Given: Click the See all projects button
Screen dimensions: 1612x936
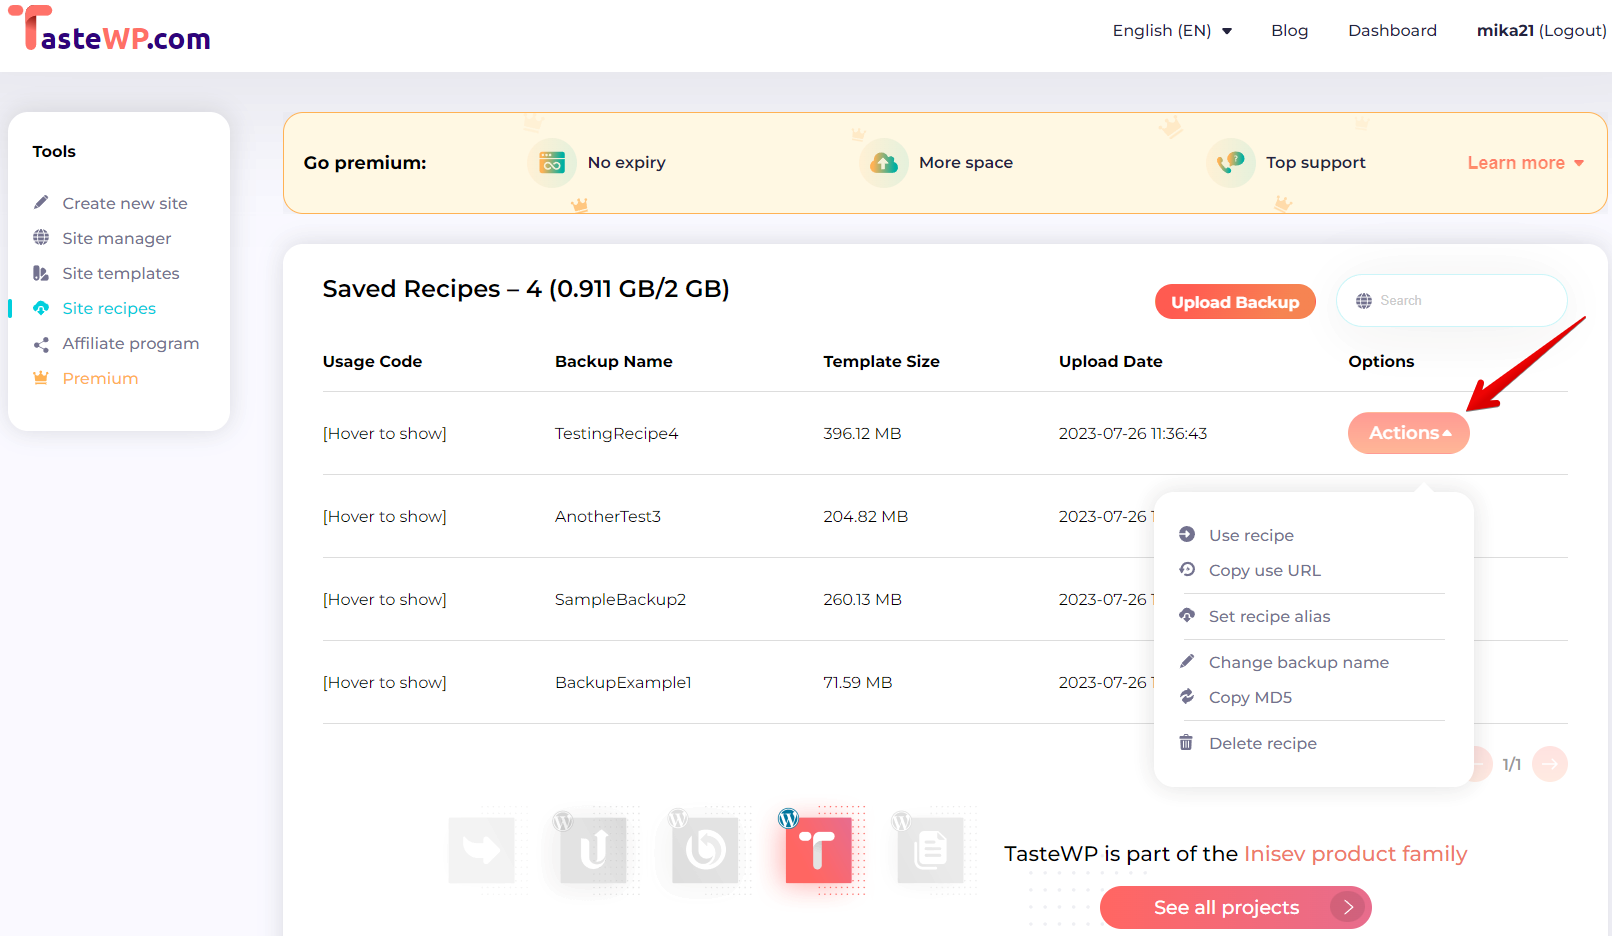Looking at the screenshot, I should [x=1235, y=907].
